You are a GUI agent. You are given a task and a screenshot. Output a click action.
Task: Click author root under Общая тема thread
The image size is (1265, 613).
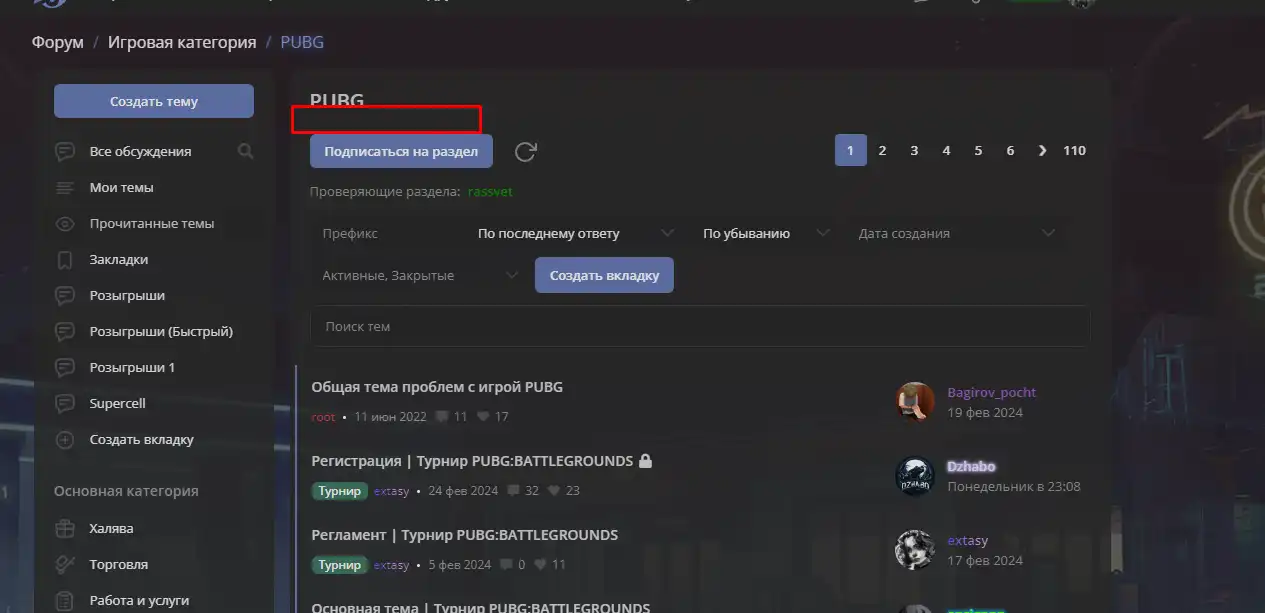(323, 416)
